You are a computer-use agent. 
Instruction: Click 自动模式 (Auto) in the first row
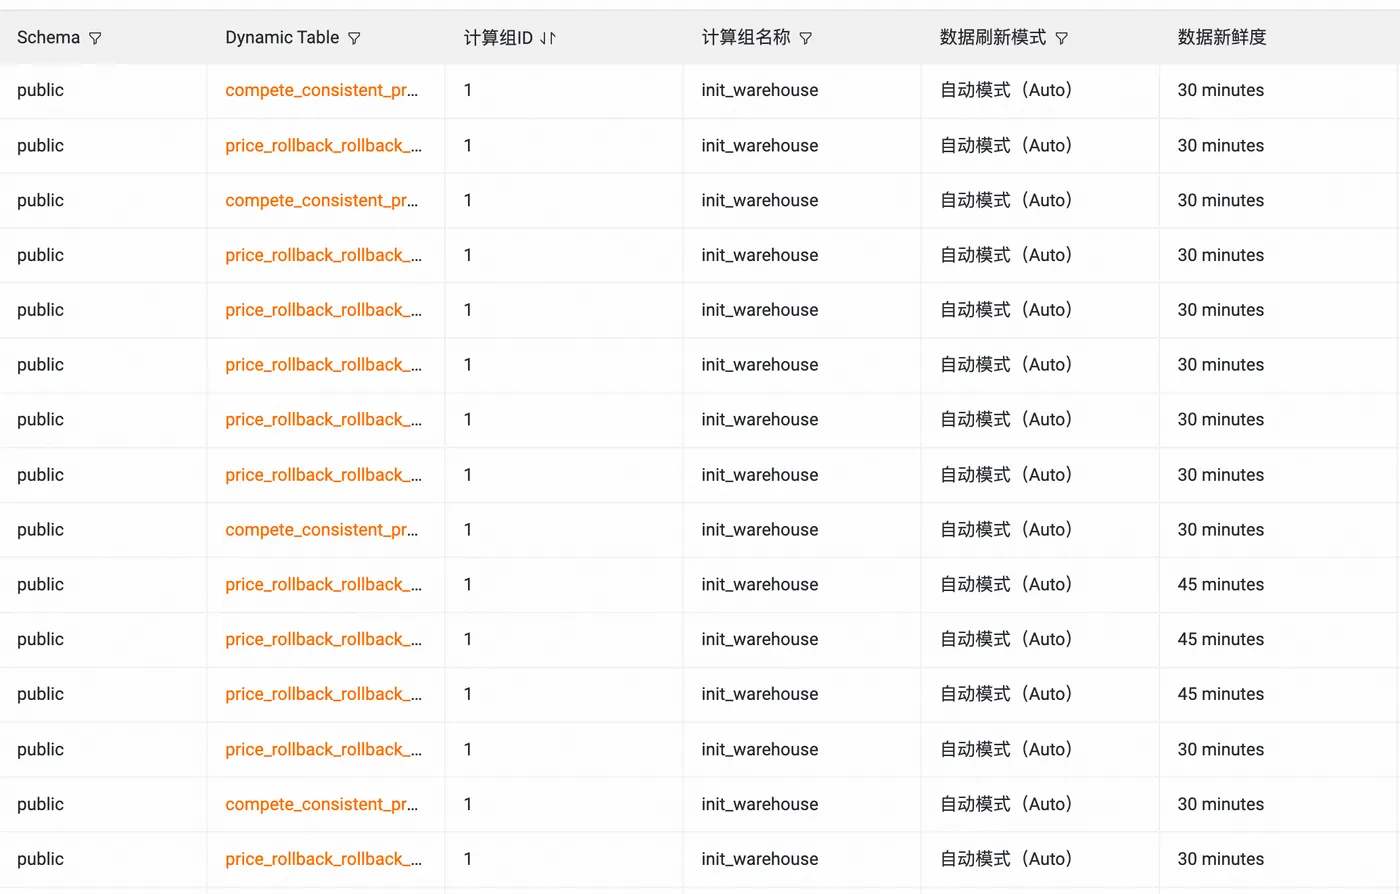[1005, 90]
